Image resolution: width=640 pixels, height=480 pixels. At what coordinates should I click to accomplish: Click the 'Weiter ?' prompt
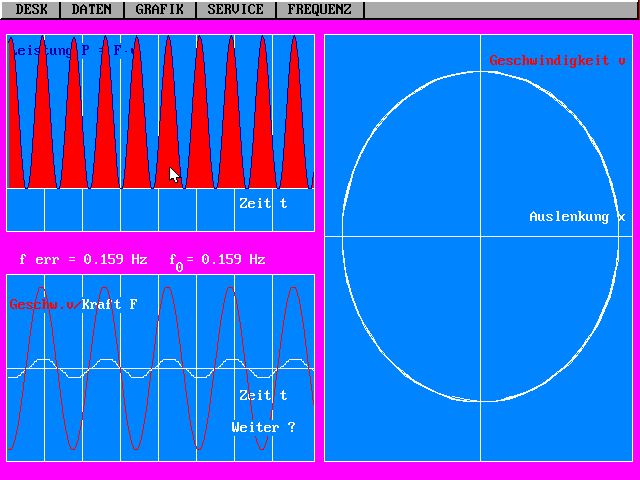pos(263,427)
